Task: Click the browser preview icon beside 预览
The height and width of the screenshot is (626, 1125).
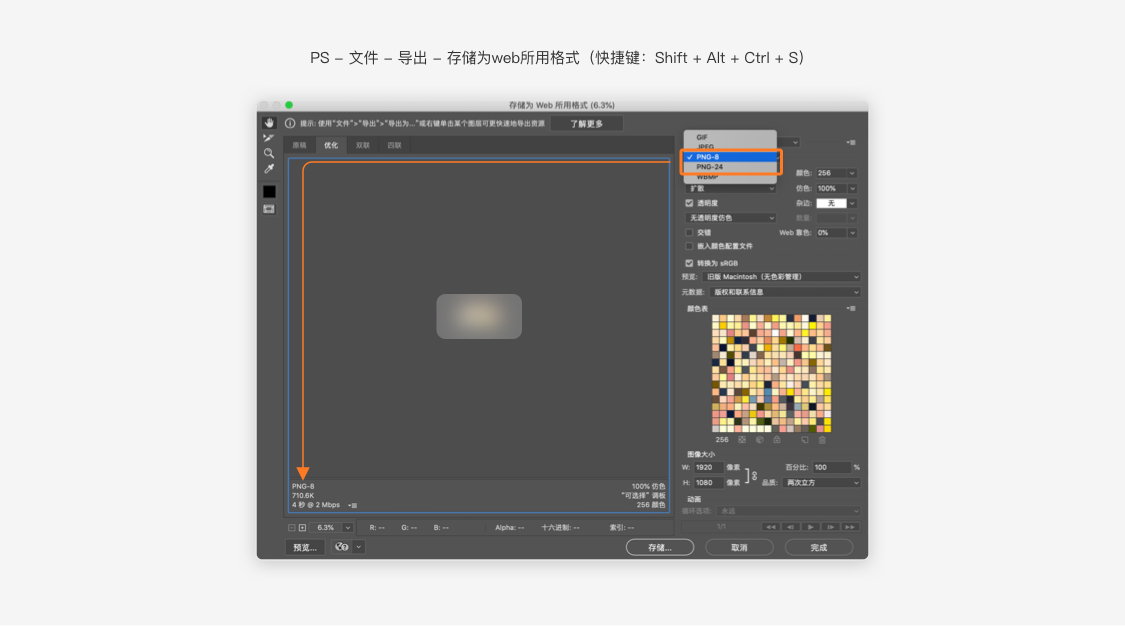Action: coord(342,547)
